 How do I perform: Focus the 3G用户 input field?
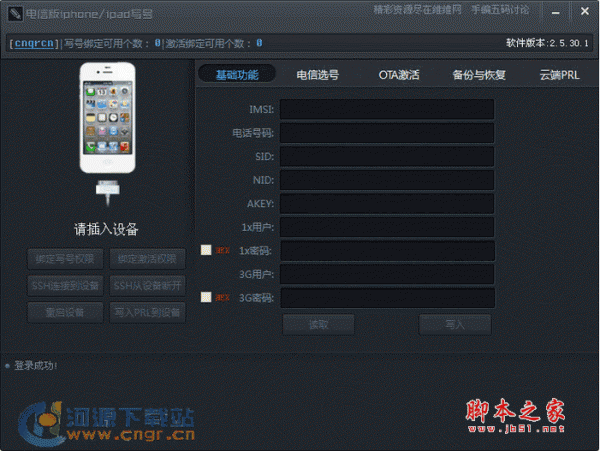387,274
